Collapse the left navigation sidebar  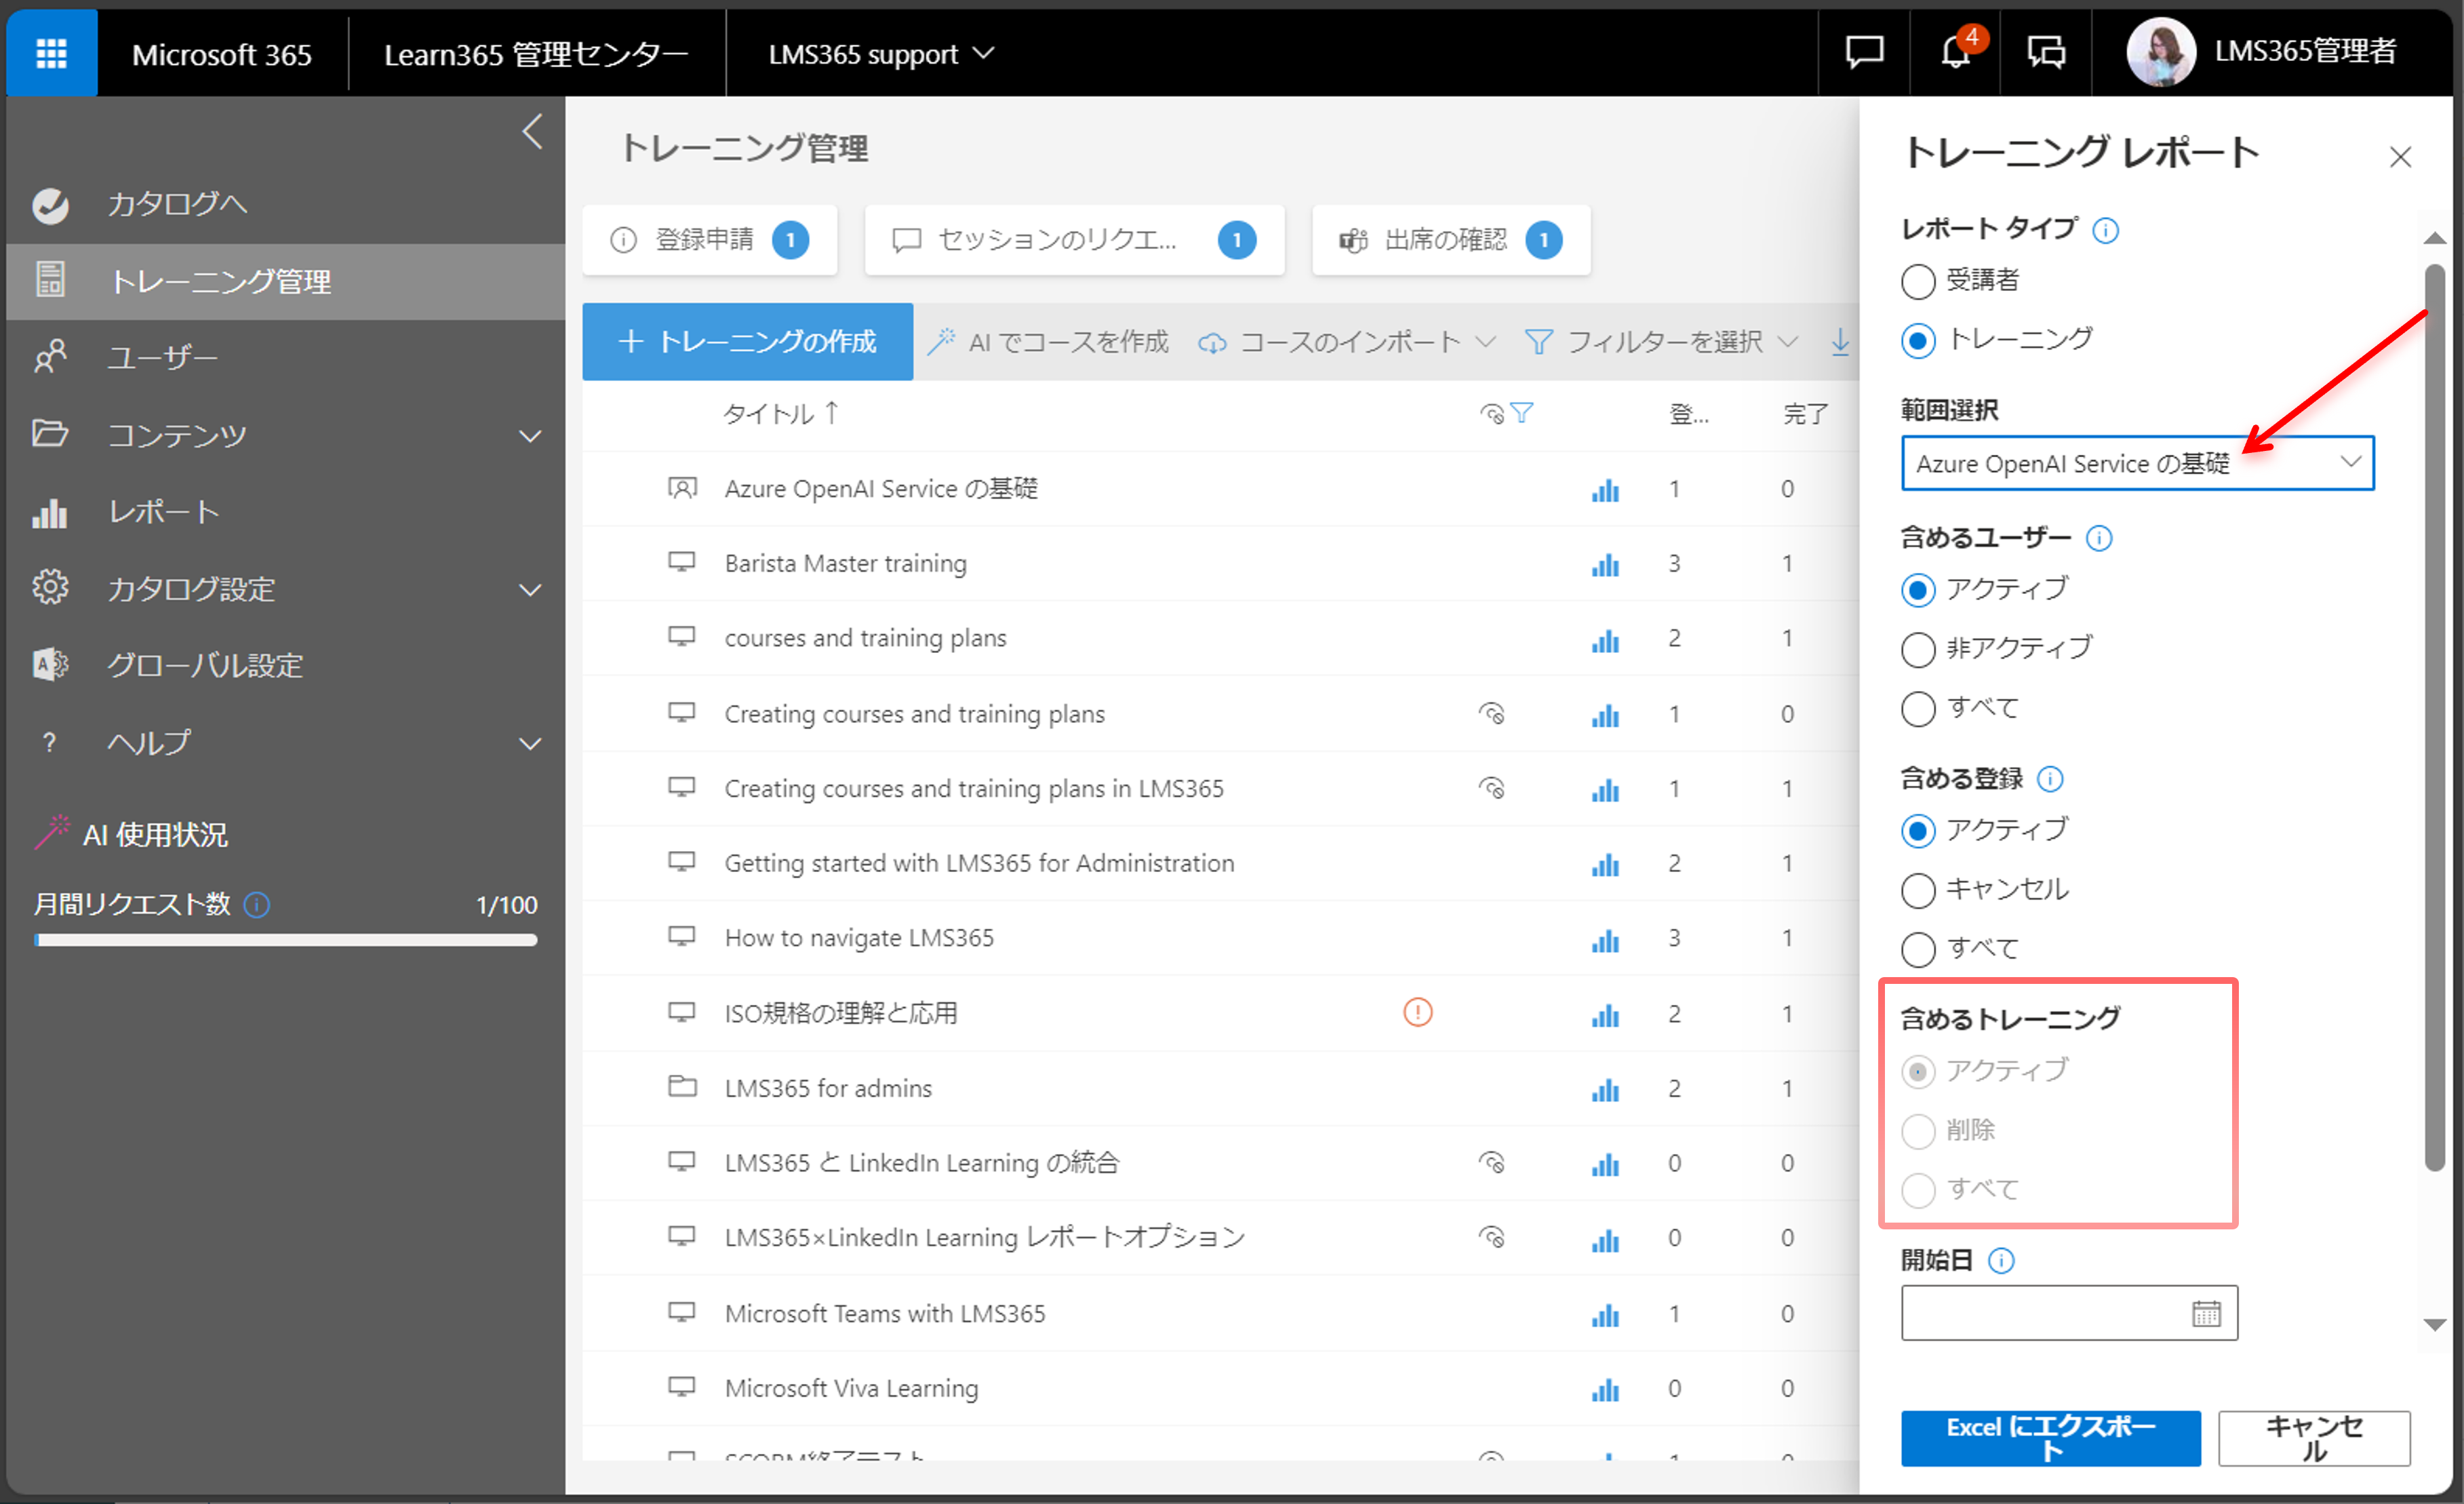coord(532,131)
